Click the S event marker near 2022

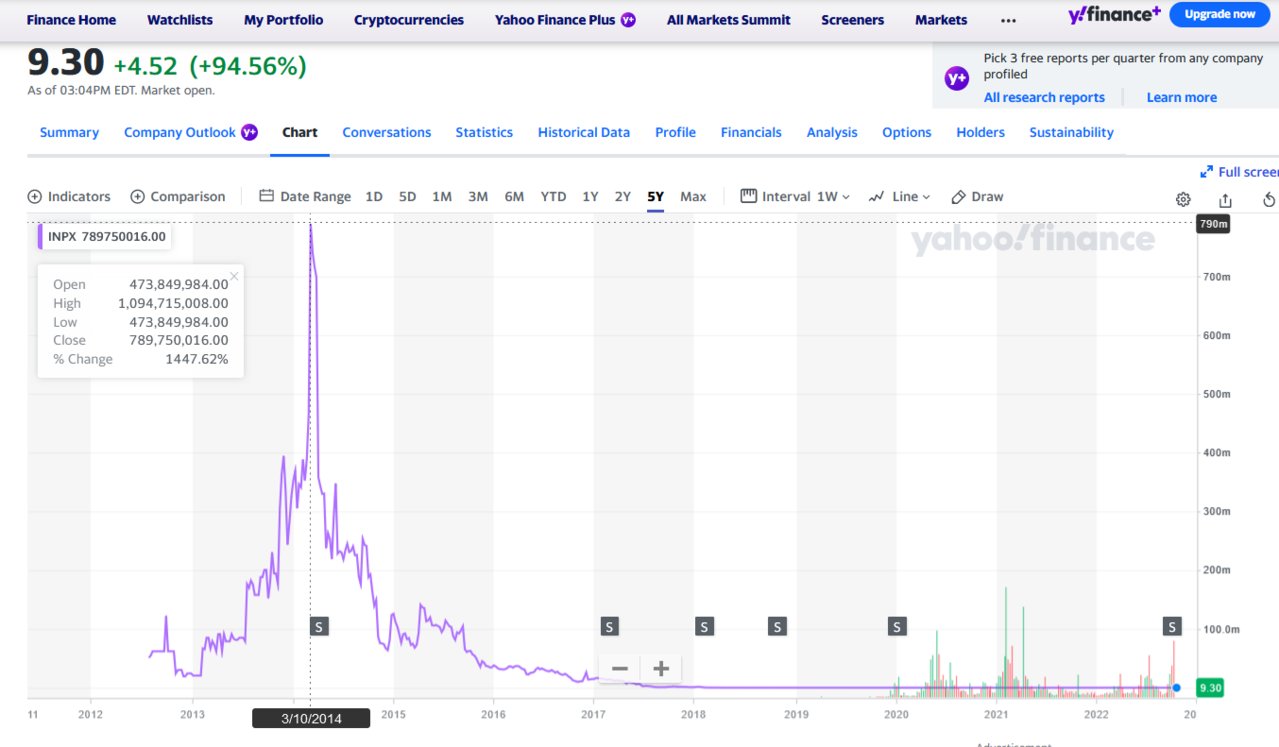[1171, 627]
